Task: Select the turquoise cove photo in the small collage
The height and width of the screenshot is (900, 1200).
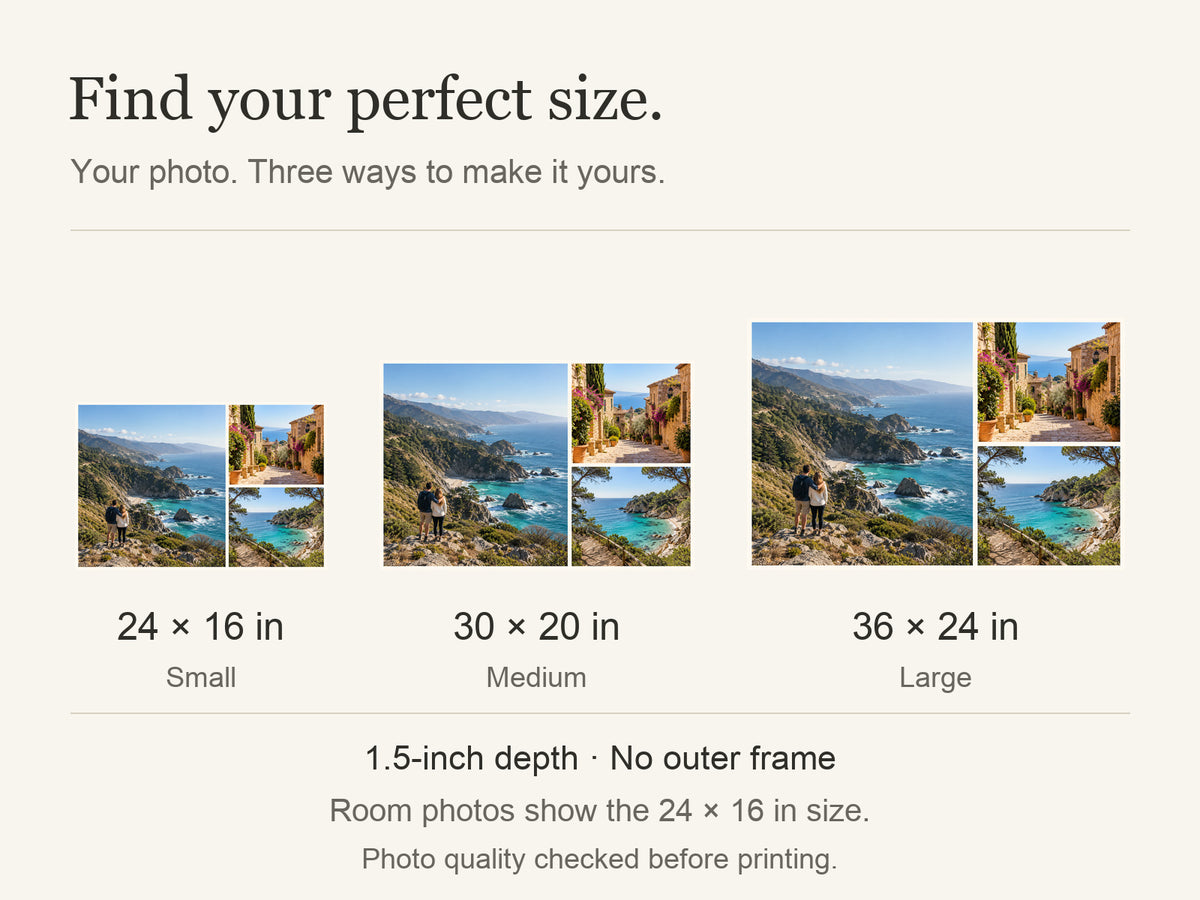Action: click(x=276, y=527)
